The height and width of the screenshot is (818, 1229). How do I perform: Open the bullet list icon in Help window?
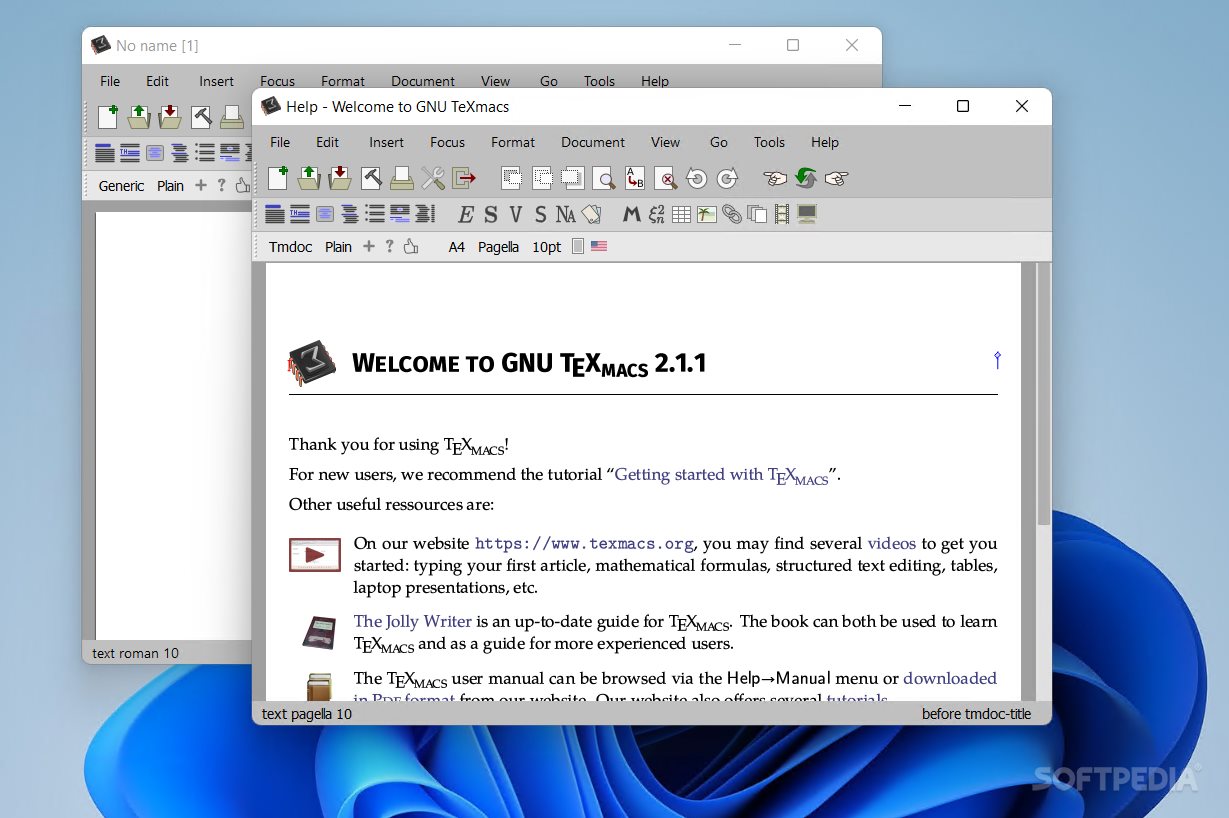(x=375, y=214)
